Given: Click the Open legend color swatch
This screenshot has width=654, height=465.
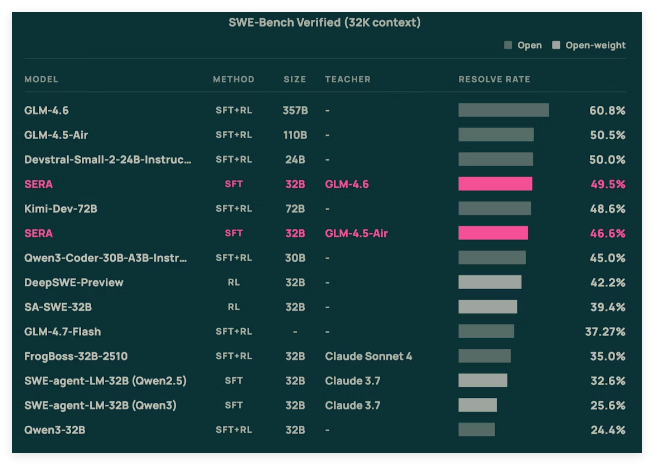Looking at the screenshot, I should coord(509,45).
